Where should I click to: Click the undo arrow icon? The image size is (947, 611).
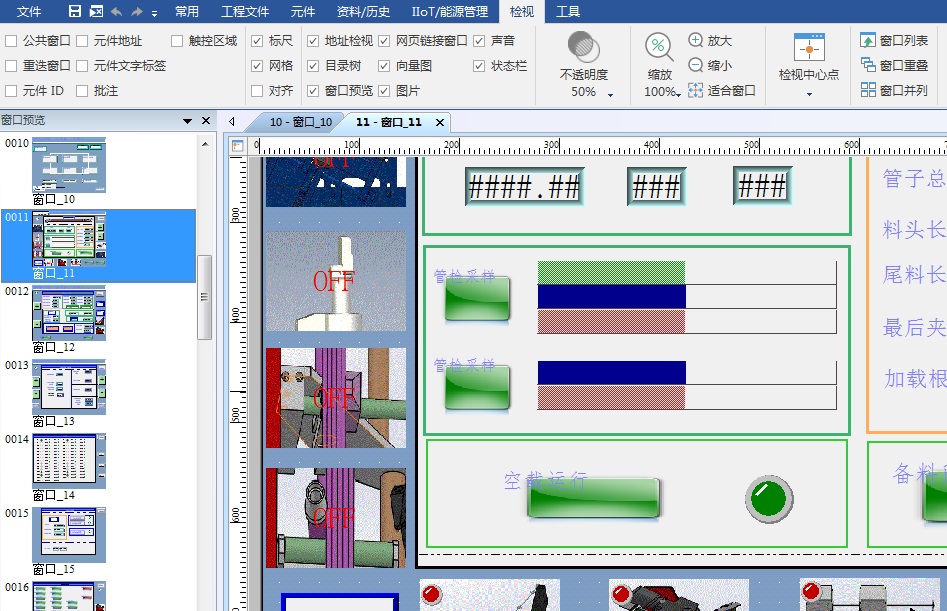[x=116, y=11]
